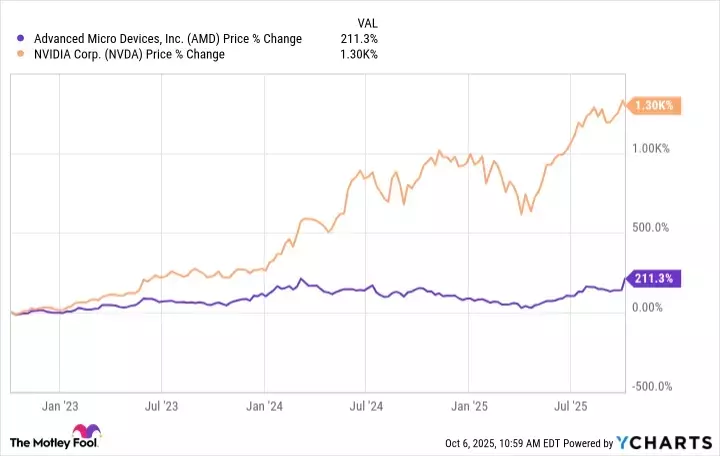
Task: Click the Jul '25 x-axis label
Action: click(570, 408)
